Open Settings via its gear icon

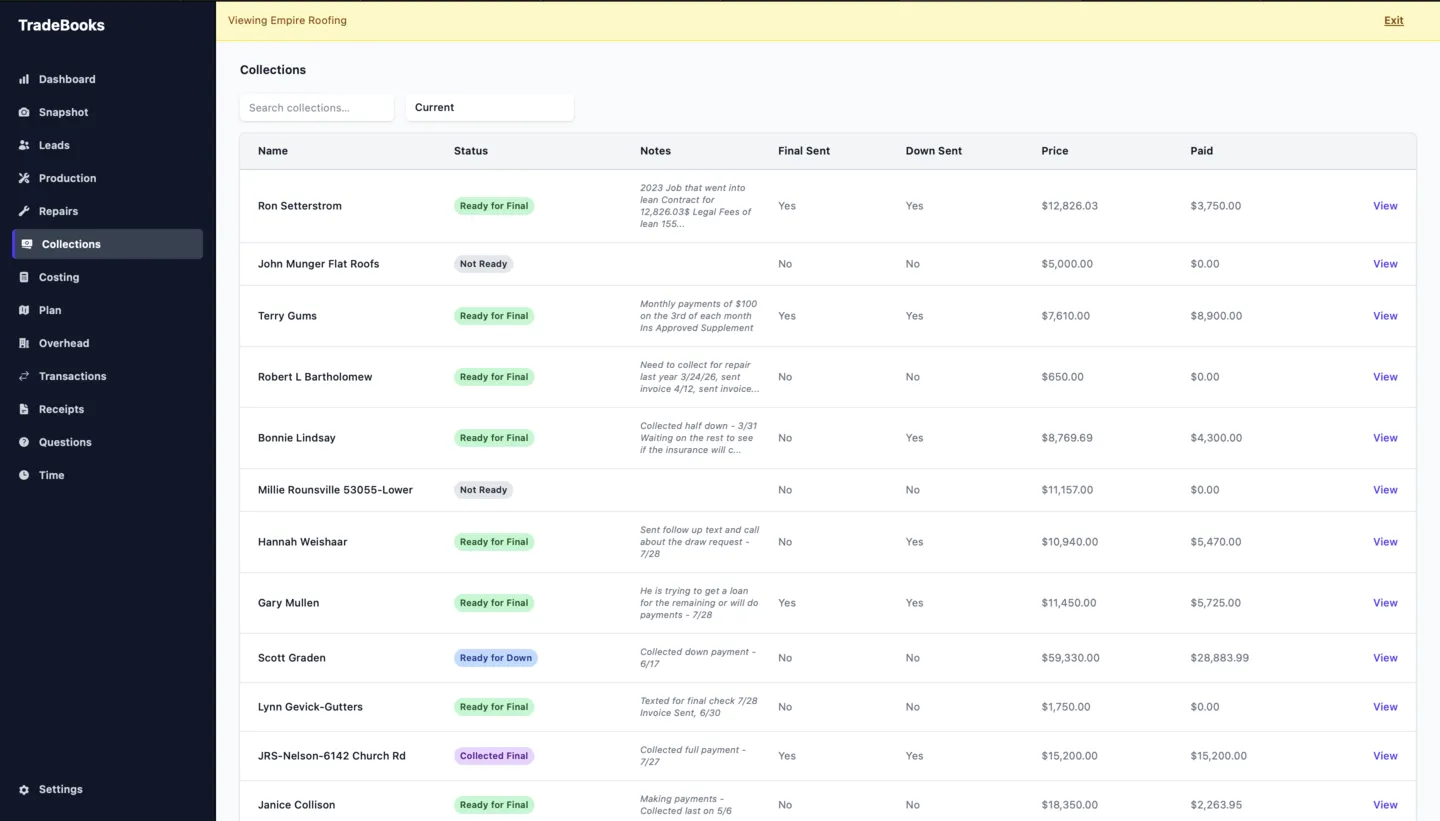coord(24,789)
